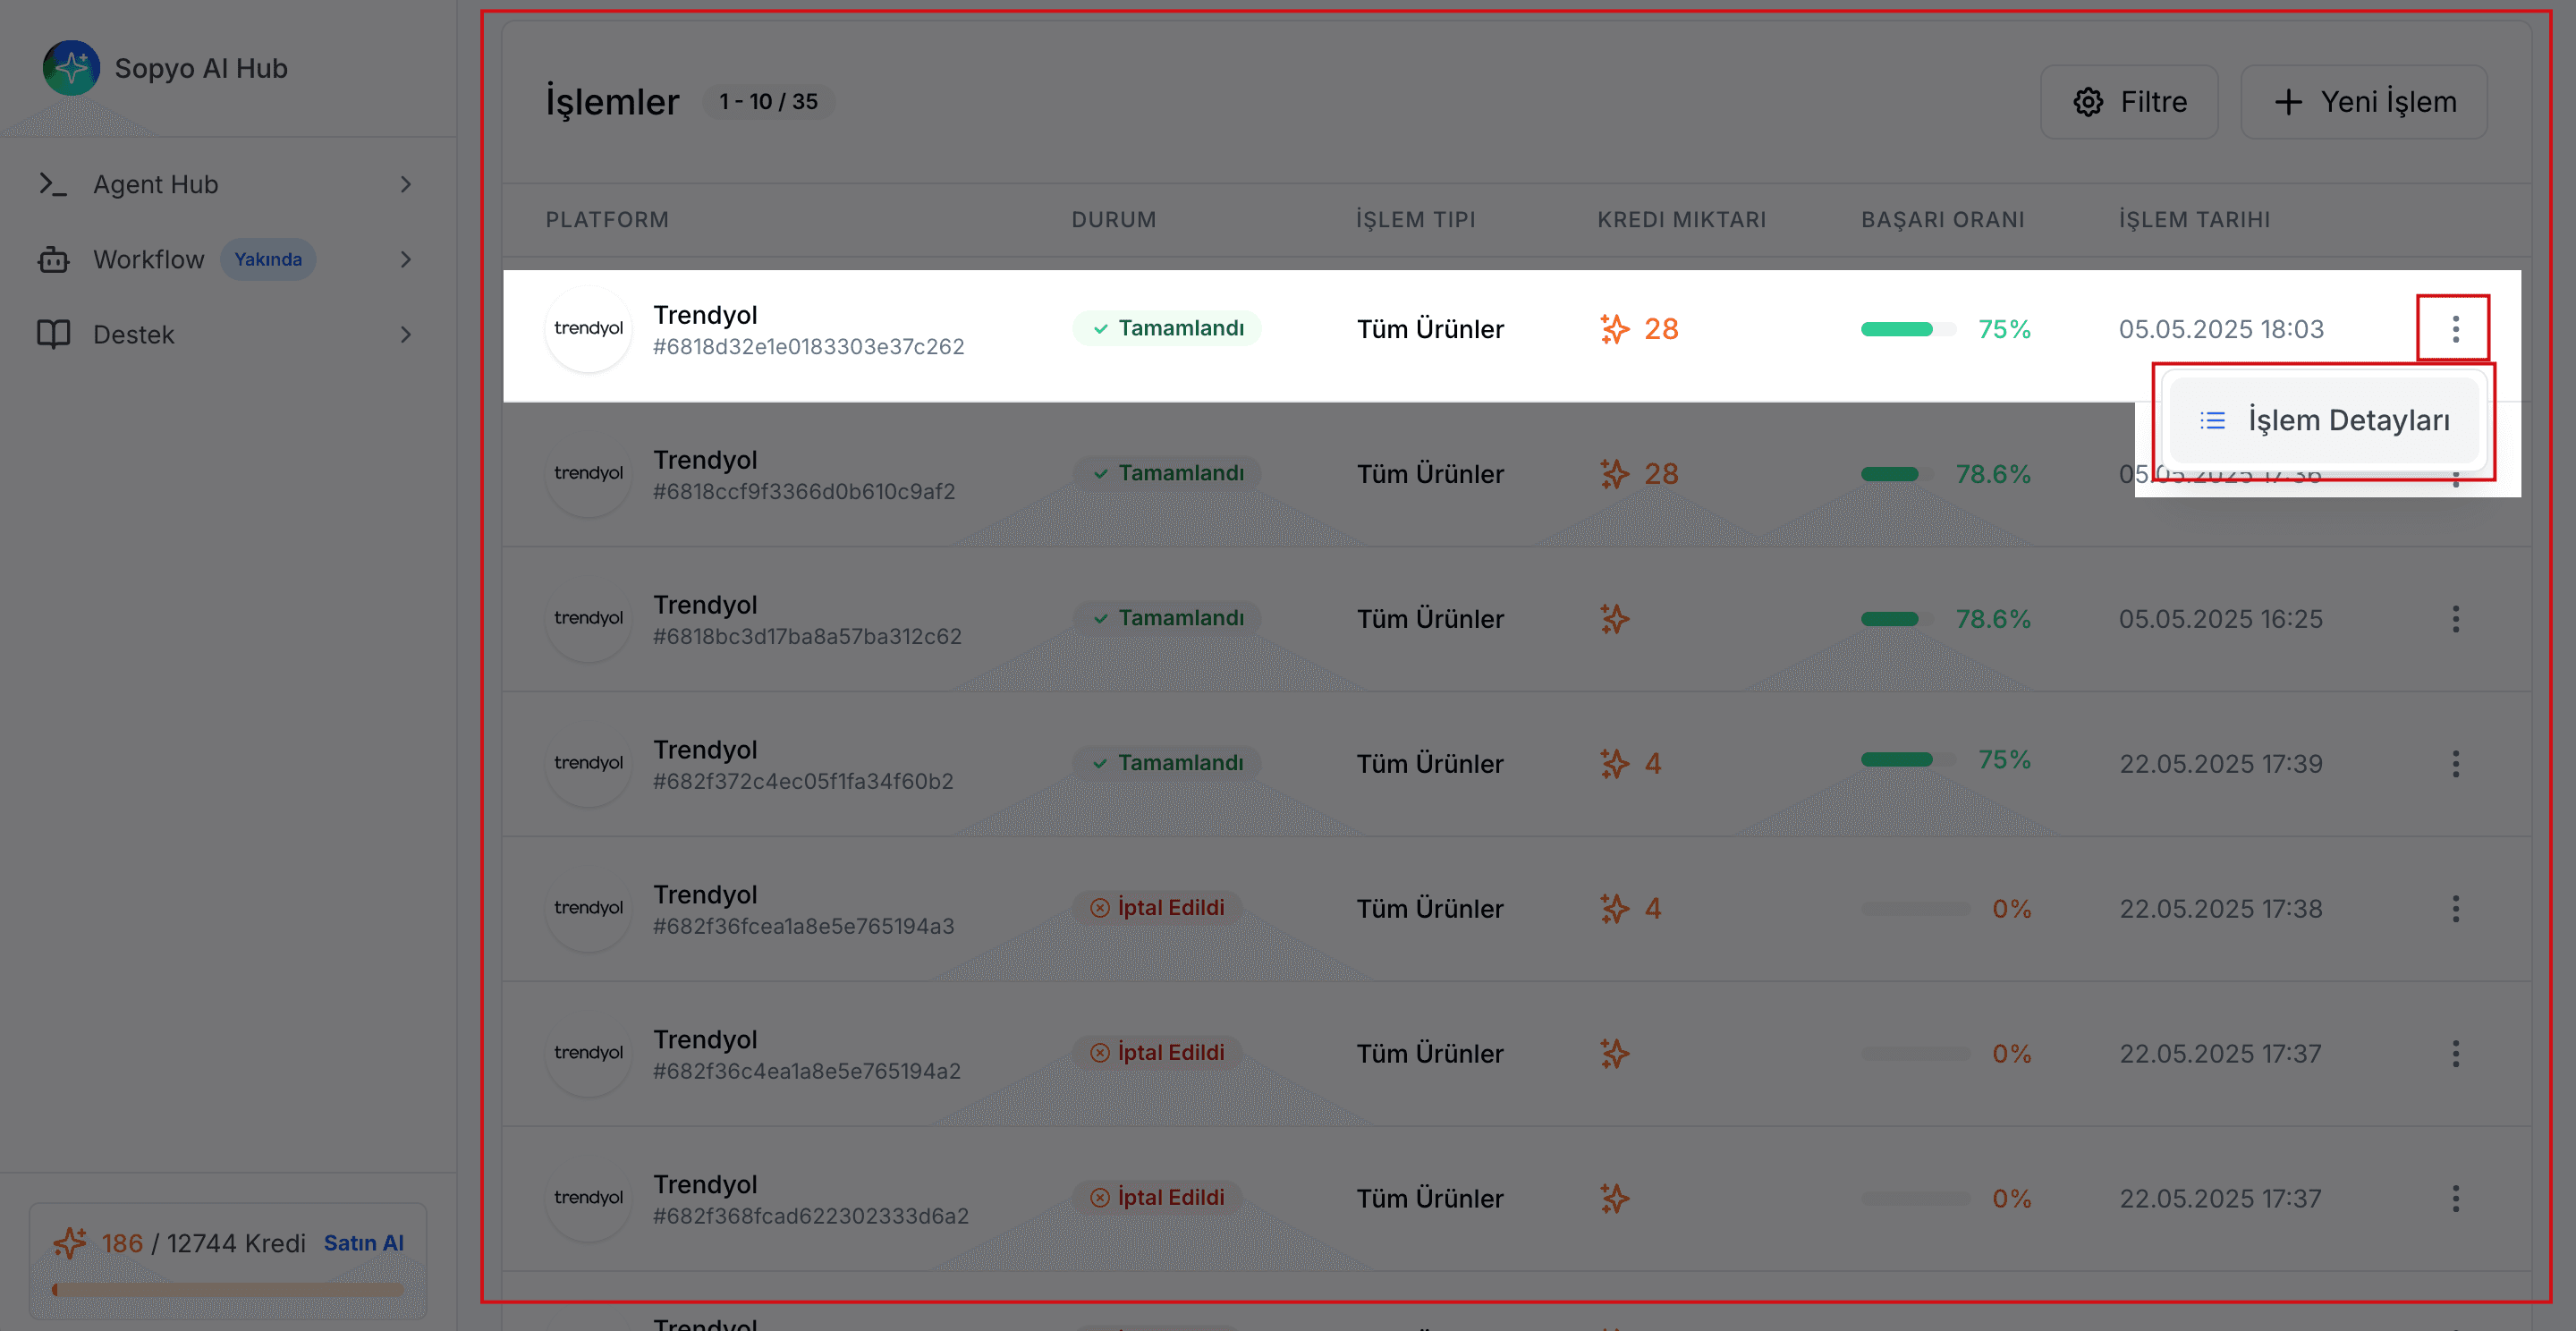Screen dimensions: 2576x1331
Task: Click the ID text #6818d32e1e0183303e37c262
Action: [808, 347]
